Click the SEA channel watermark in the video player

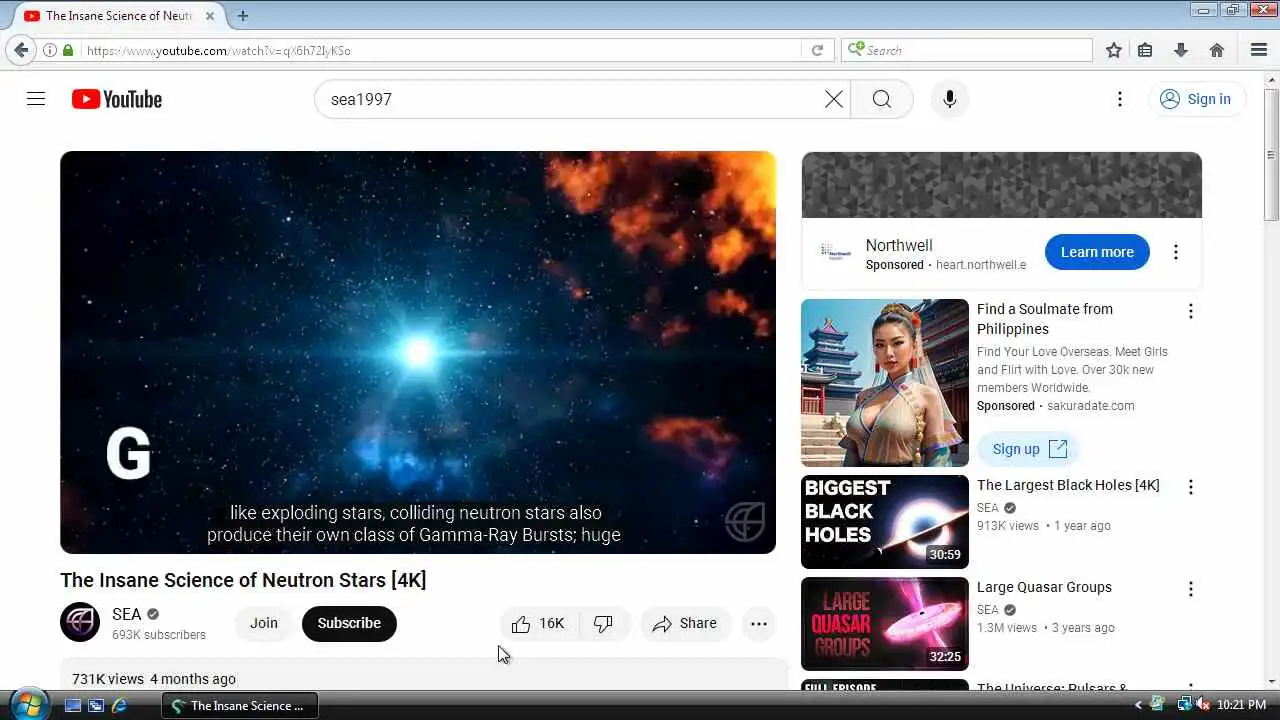click(x=745, y=522)
